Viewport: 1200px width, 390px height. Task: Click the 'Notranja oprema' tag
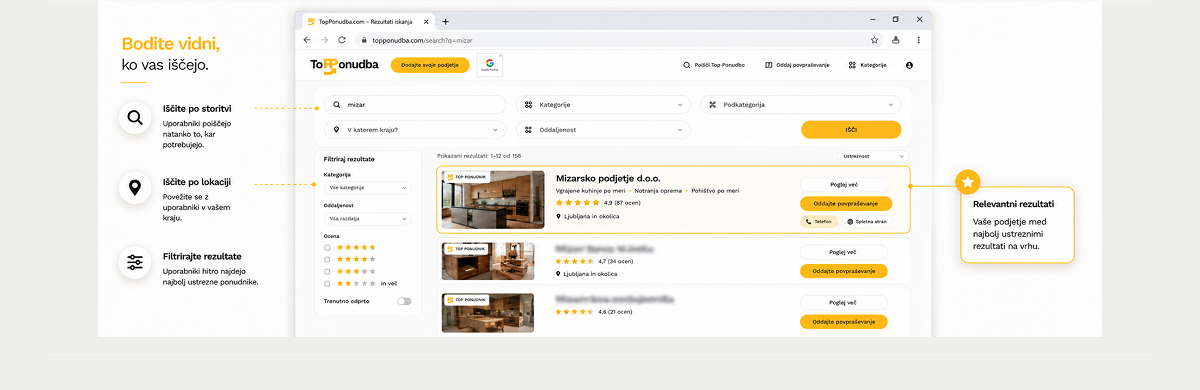coord(659,190)
